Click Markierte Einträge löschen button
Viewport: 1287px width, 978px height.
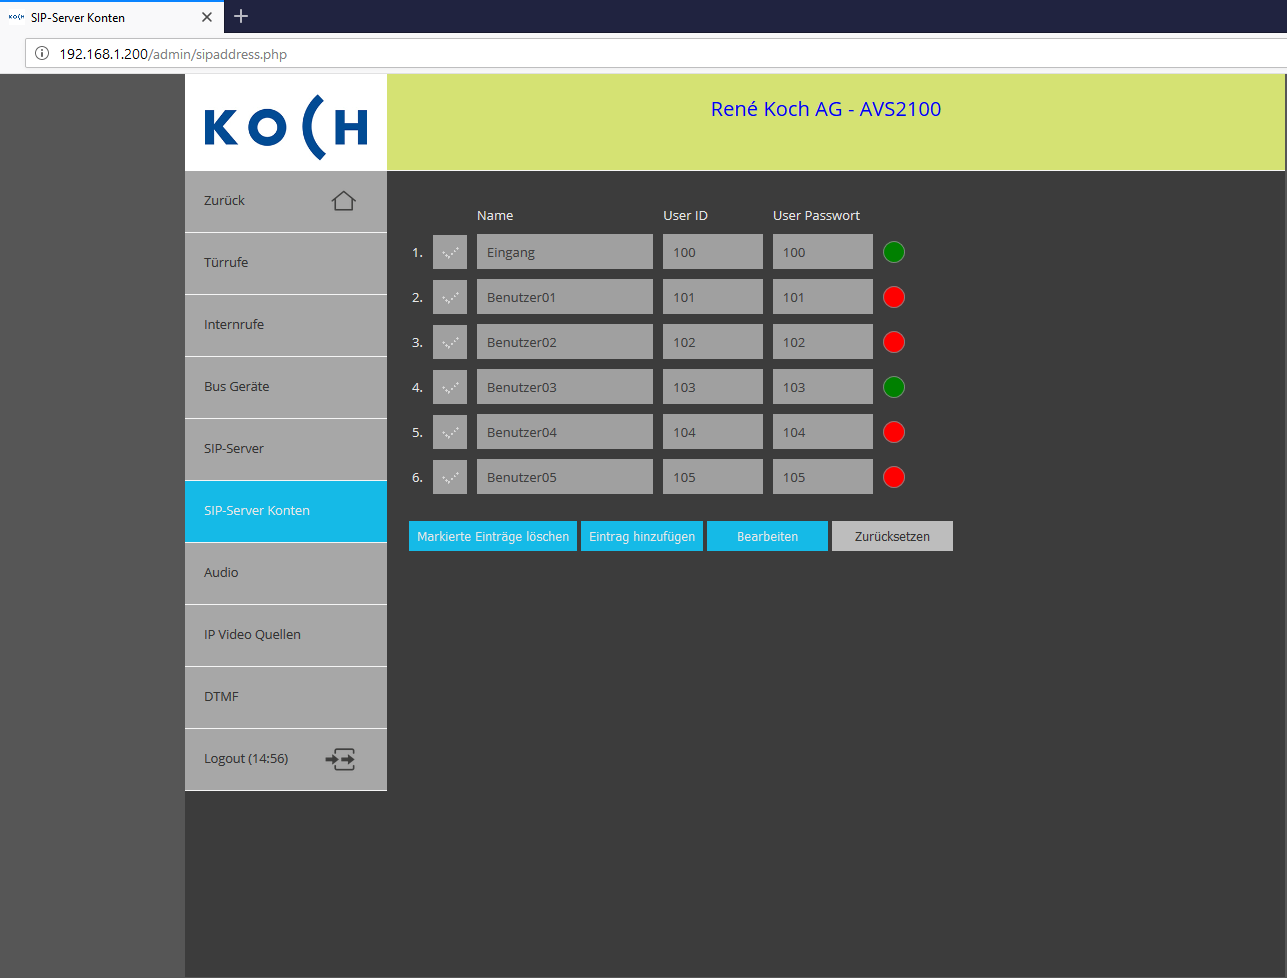click(493, 536)
